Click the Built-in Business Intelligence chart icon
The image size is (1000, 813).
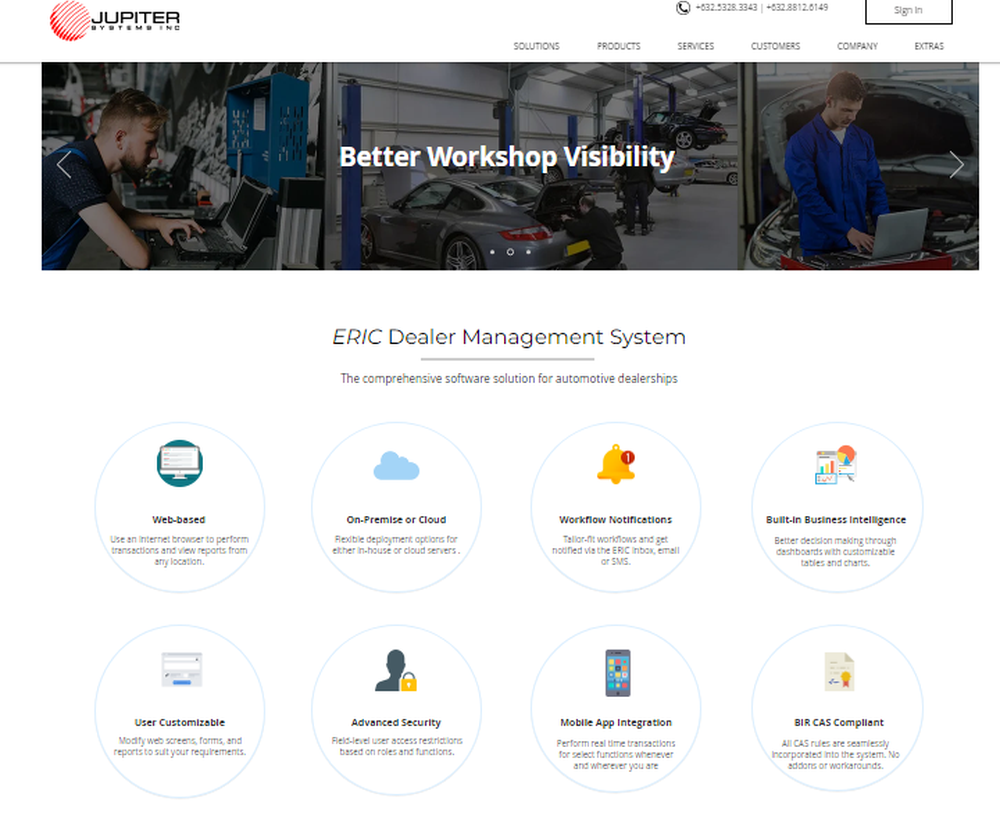click(835, 465)
